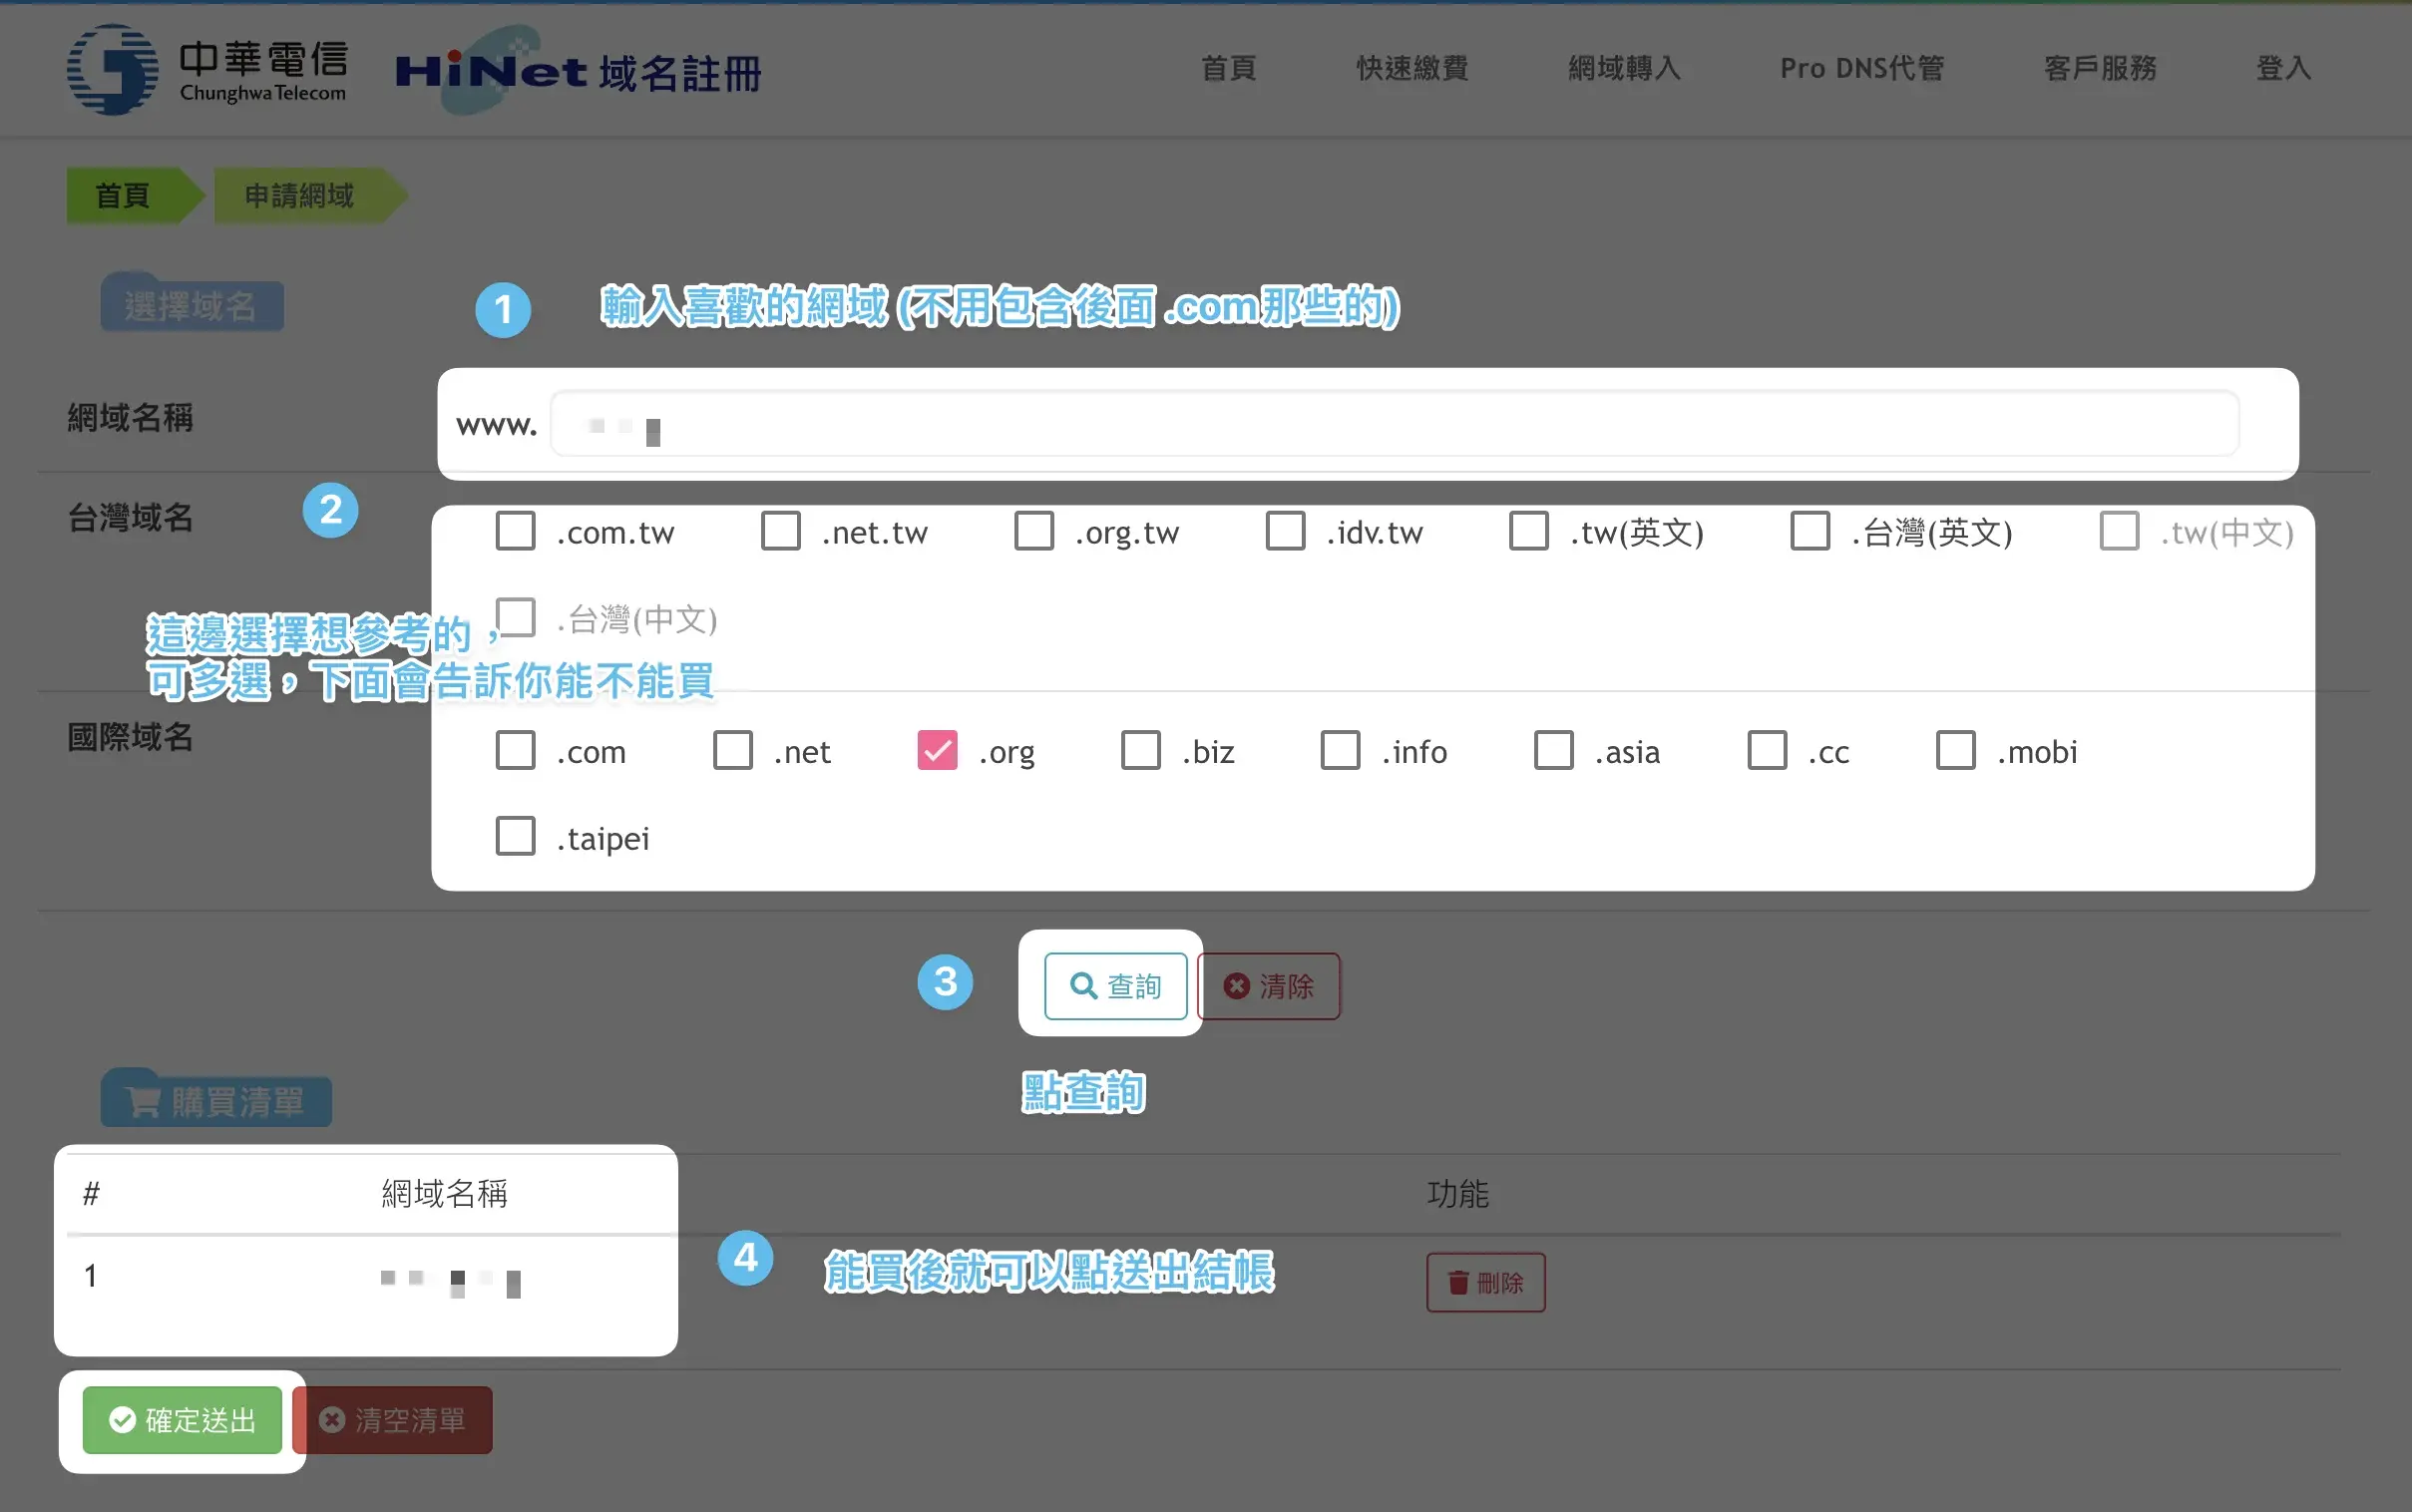Screen dimensions: 2412x1512
Task: Click the trash icon on the 刪除 button
Action: tap(1459, 1282)
